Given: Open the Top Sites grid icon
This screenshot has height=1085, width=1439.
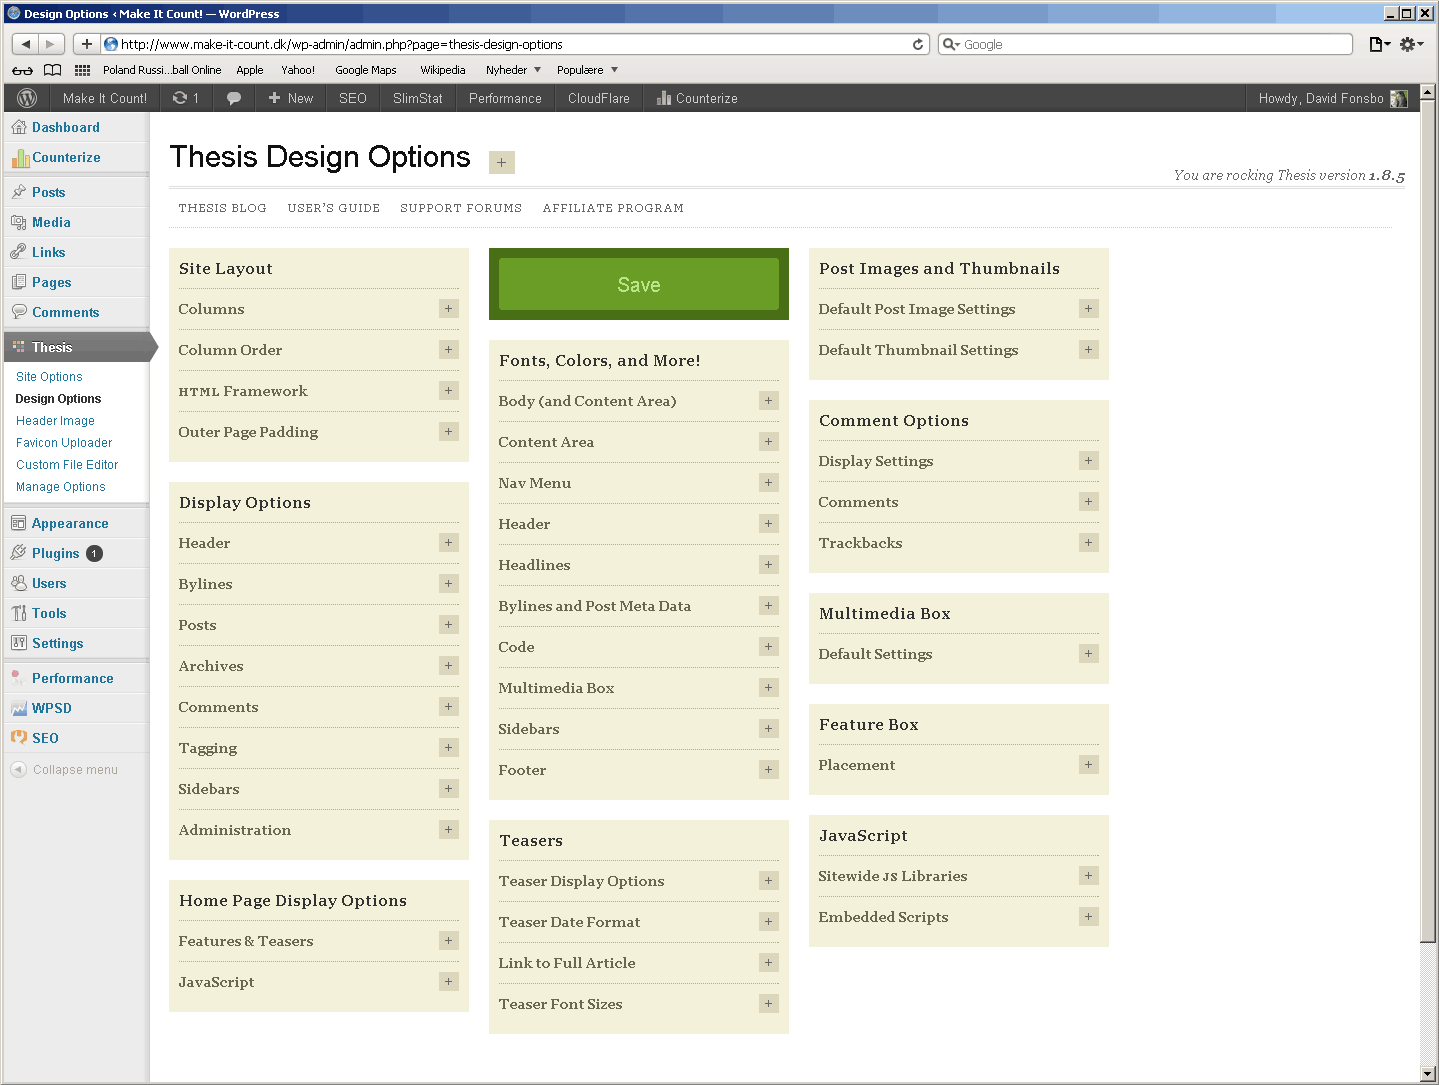Looking at the screenshot, I should [82, 70].
